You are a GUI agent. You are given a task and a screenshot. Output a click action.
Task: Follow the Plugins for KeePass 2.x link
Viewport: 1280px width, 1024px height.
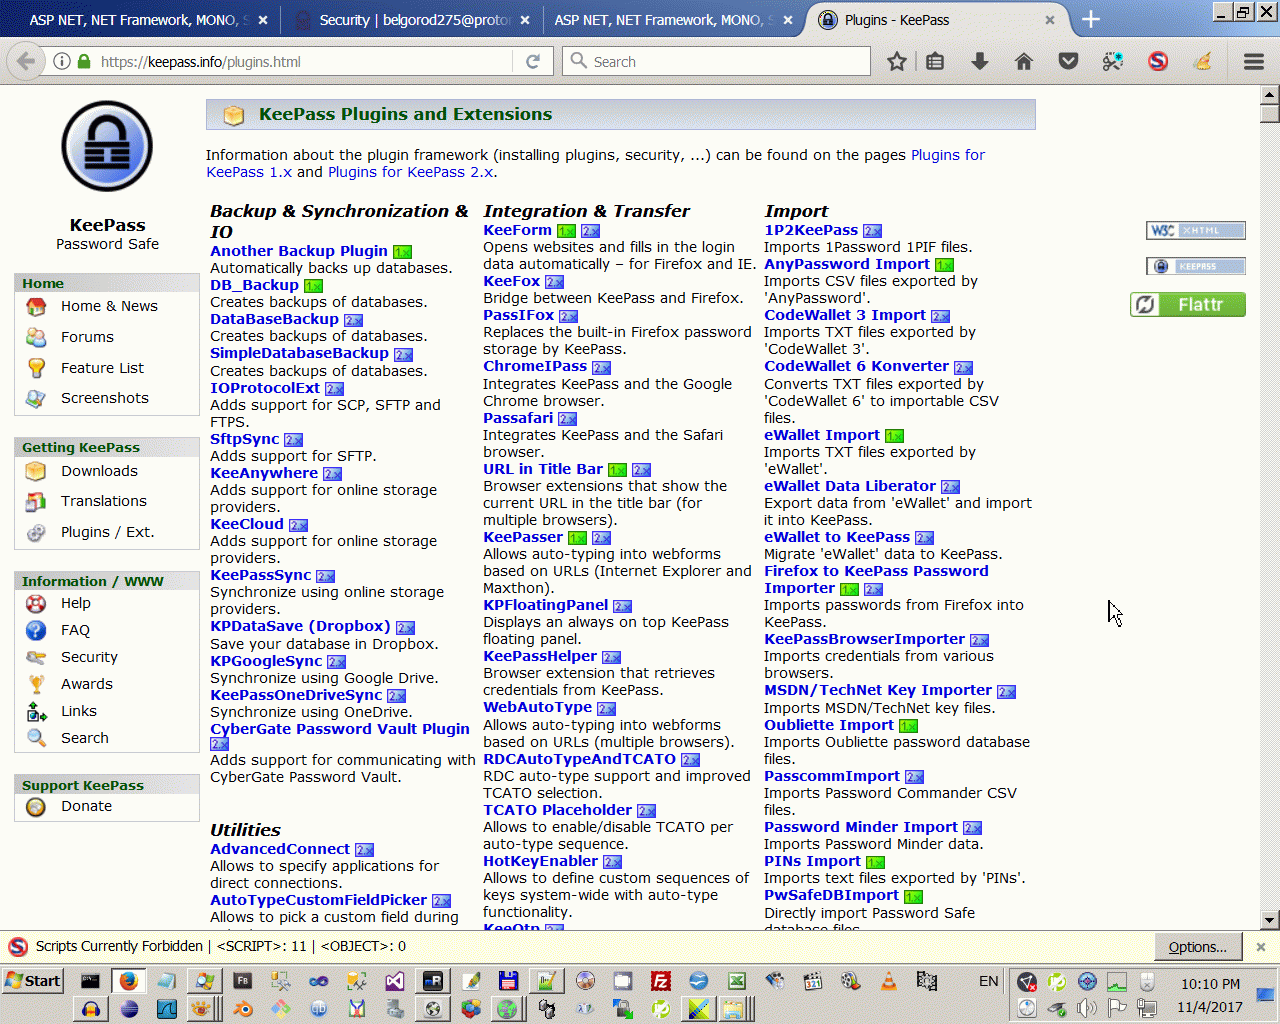pos(410,172)
